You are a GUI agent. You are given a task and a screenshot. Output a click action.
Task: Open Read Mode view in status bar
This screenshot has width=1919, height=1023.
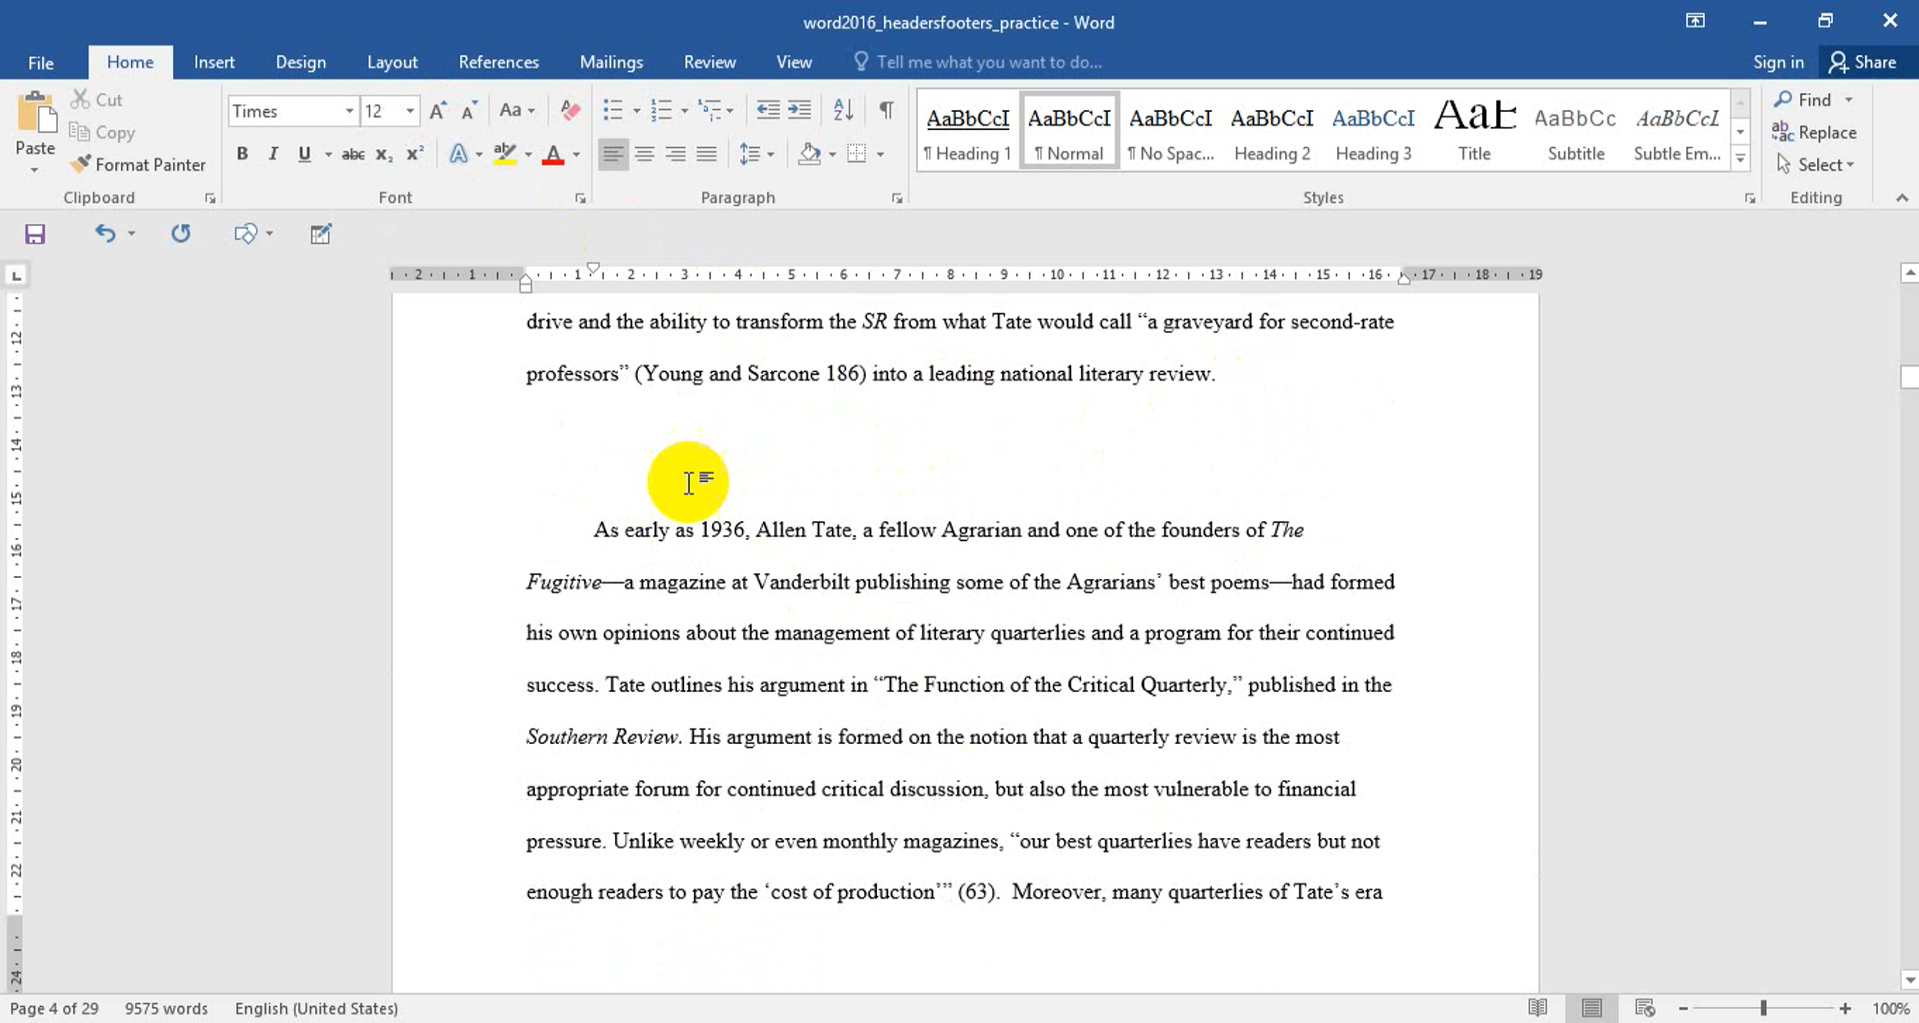[x=1538, y=1008]
